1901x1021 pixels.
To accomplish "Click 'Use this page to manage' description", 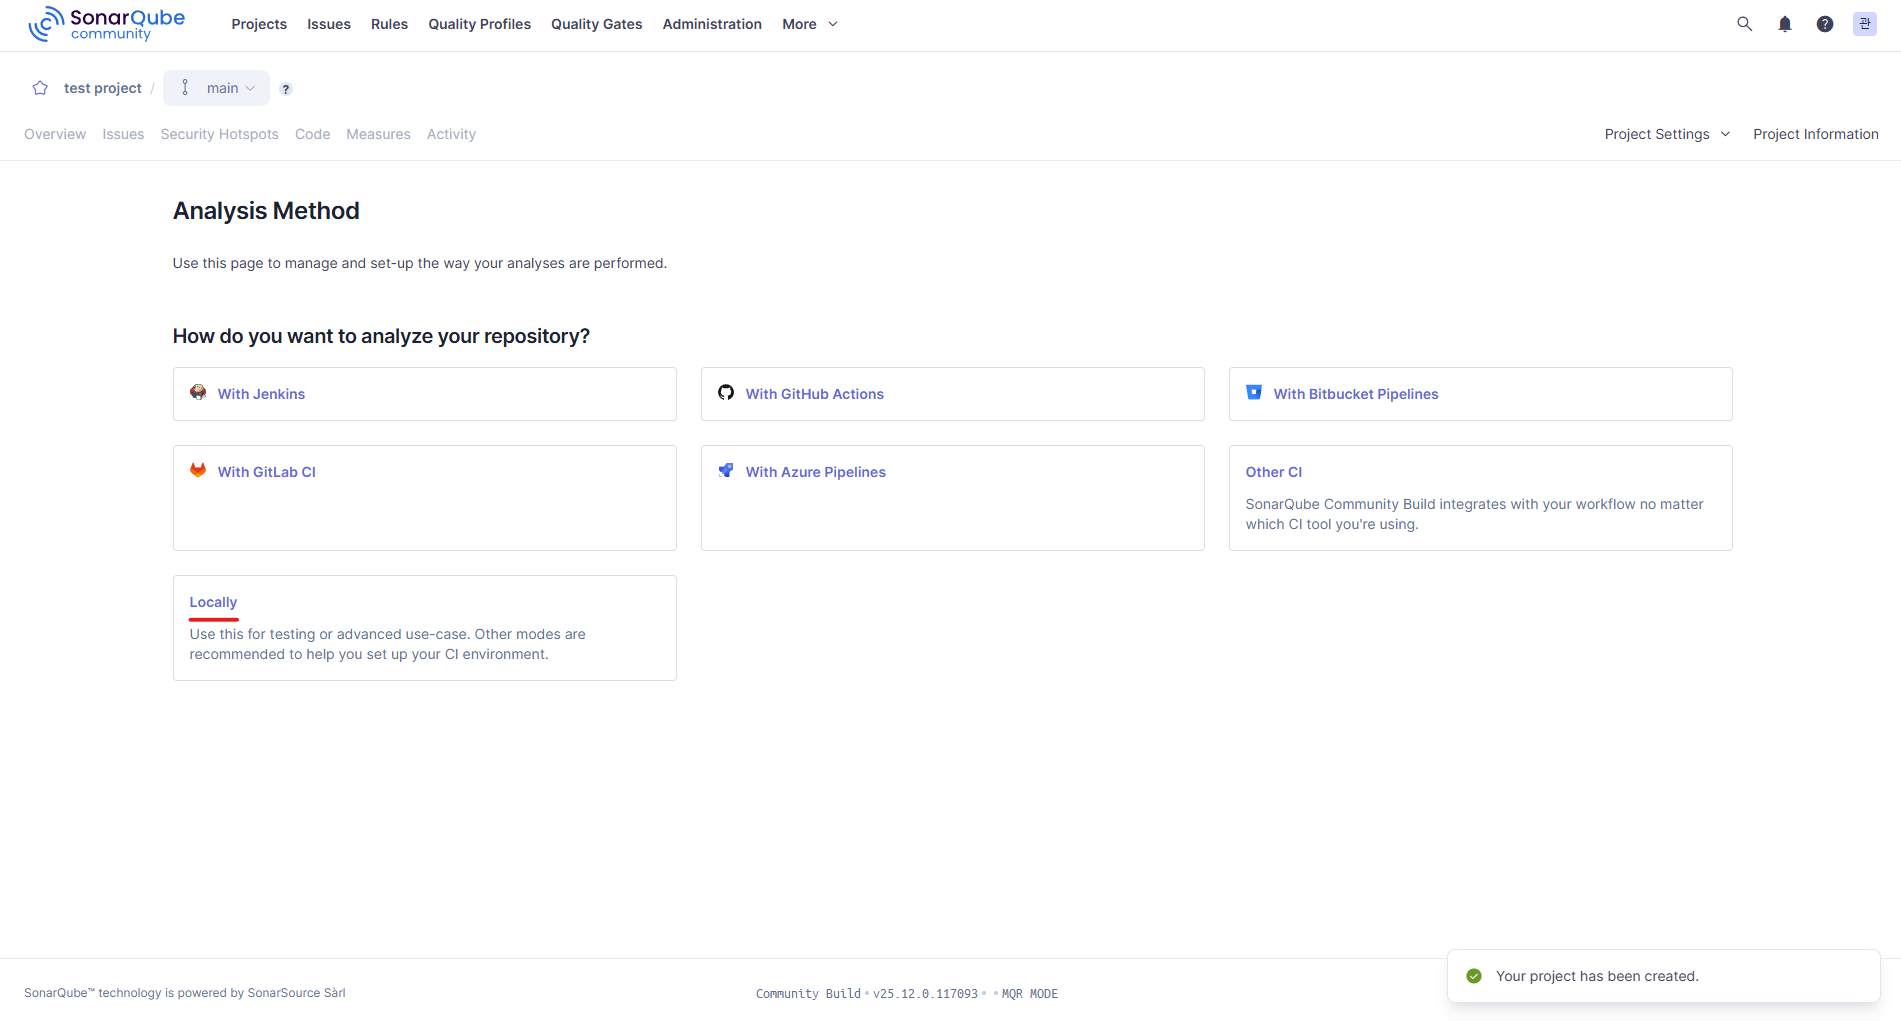I will [419, 263].
